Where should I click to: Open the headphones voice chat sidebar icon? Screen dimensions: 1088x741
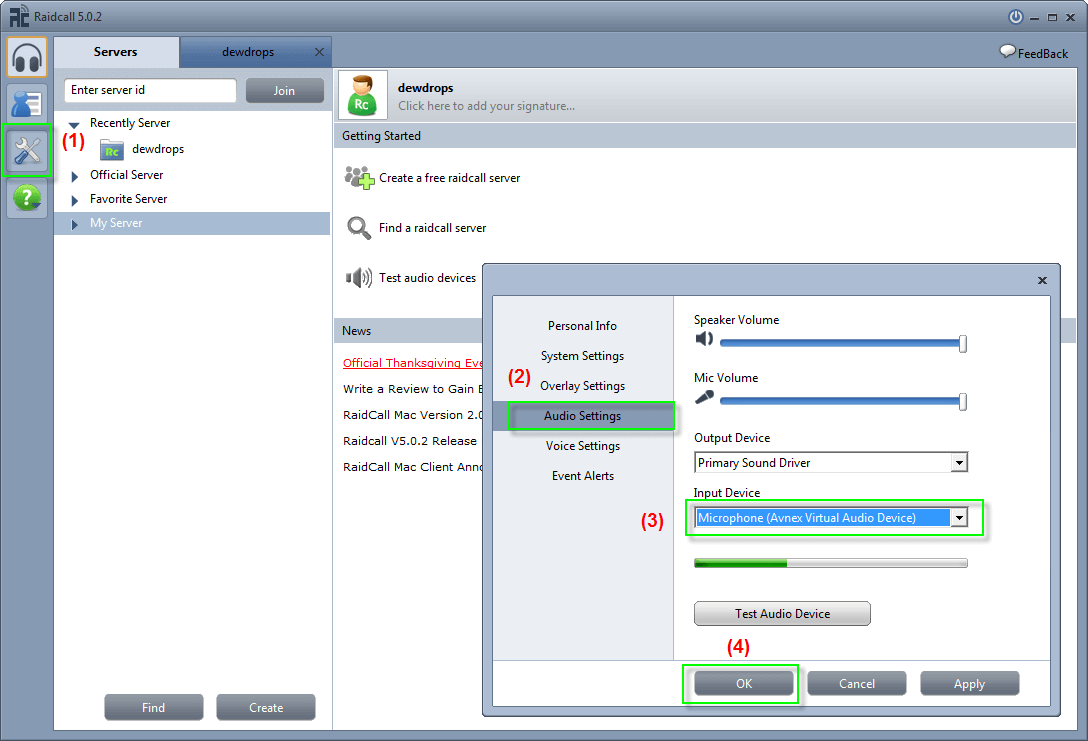click(x=27, y=57)
